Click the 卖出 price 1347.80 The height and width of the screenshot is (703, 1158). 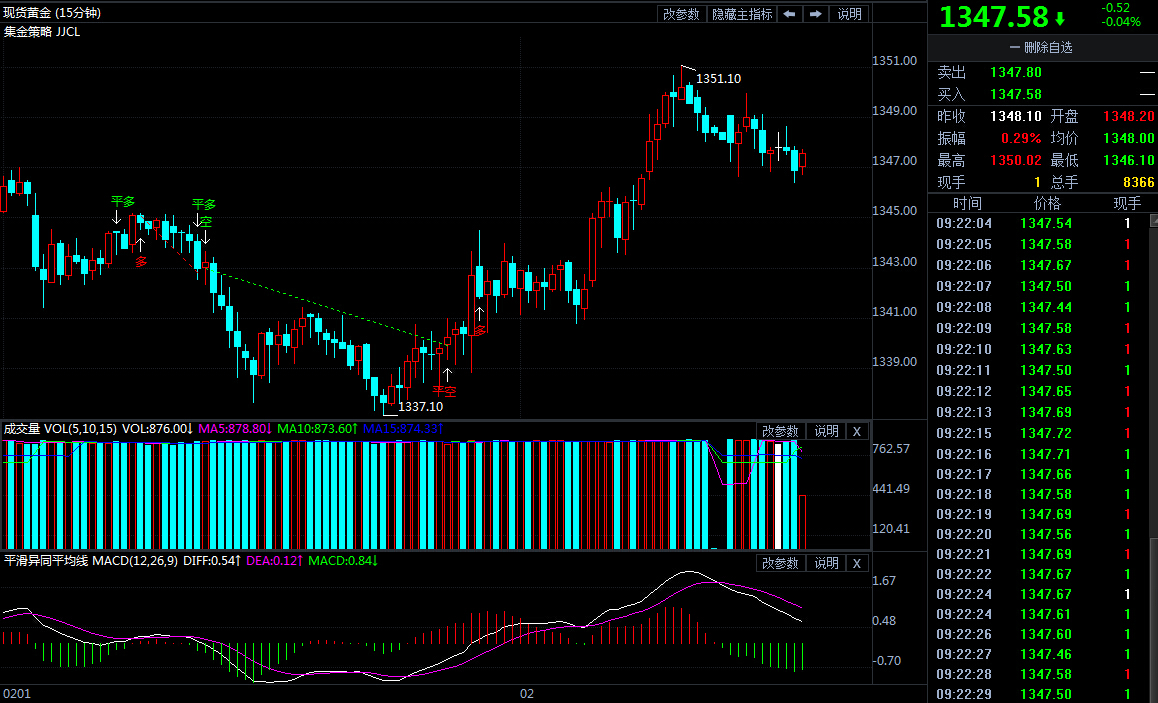click(x=1015, y=72)
